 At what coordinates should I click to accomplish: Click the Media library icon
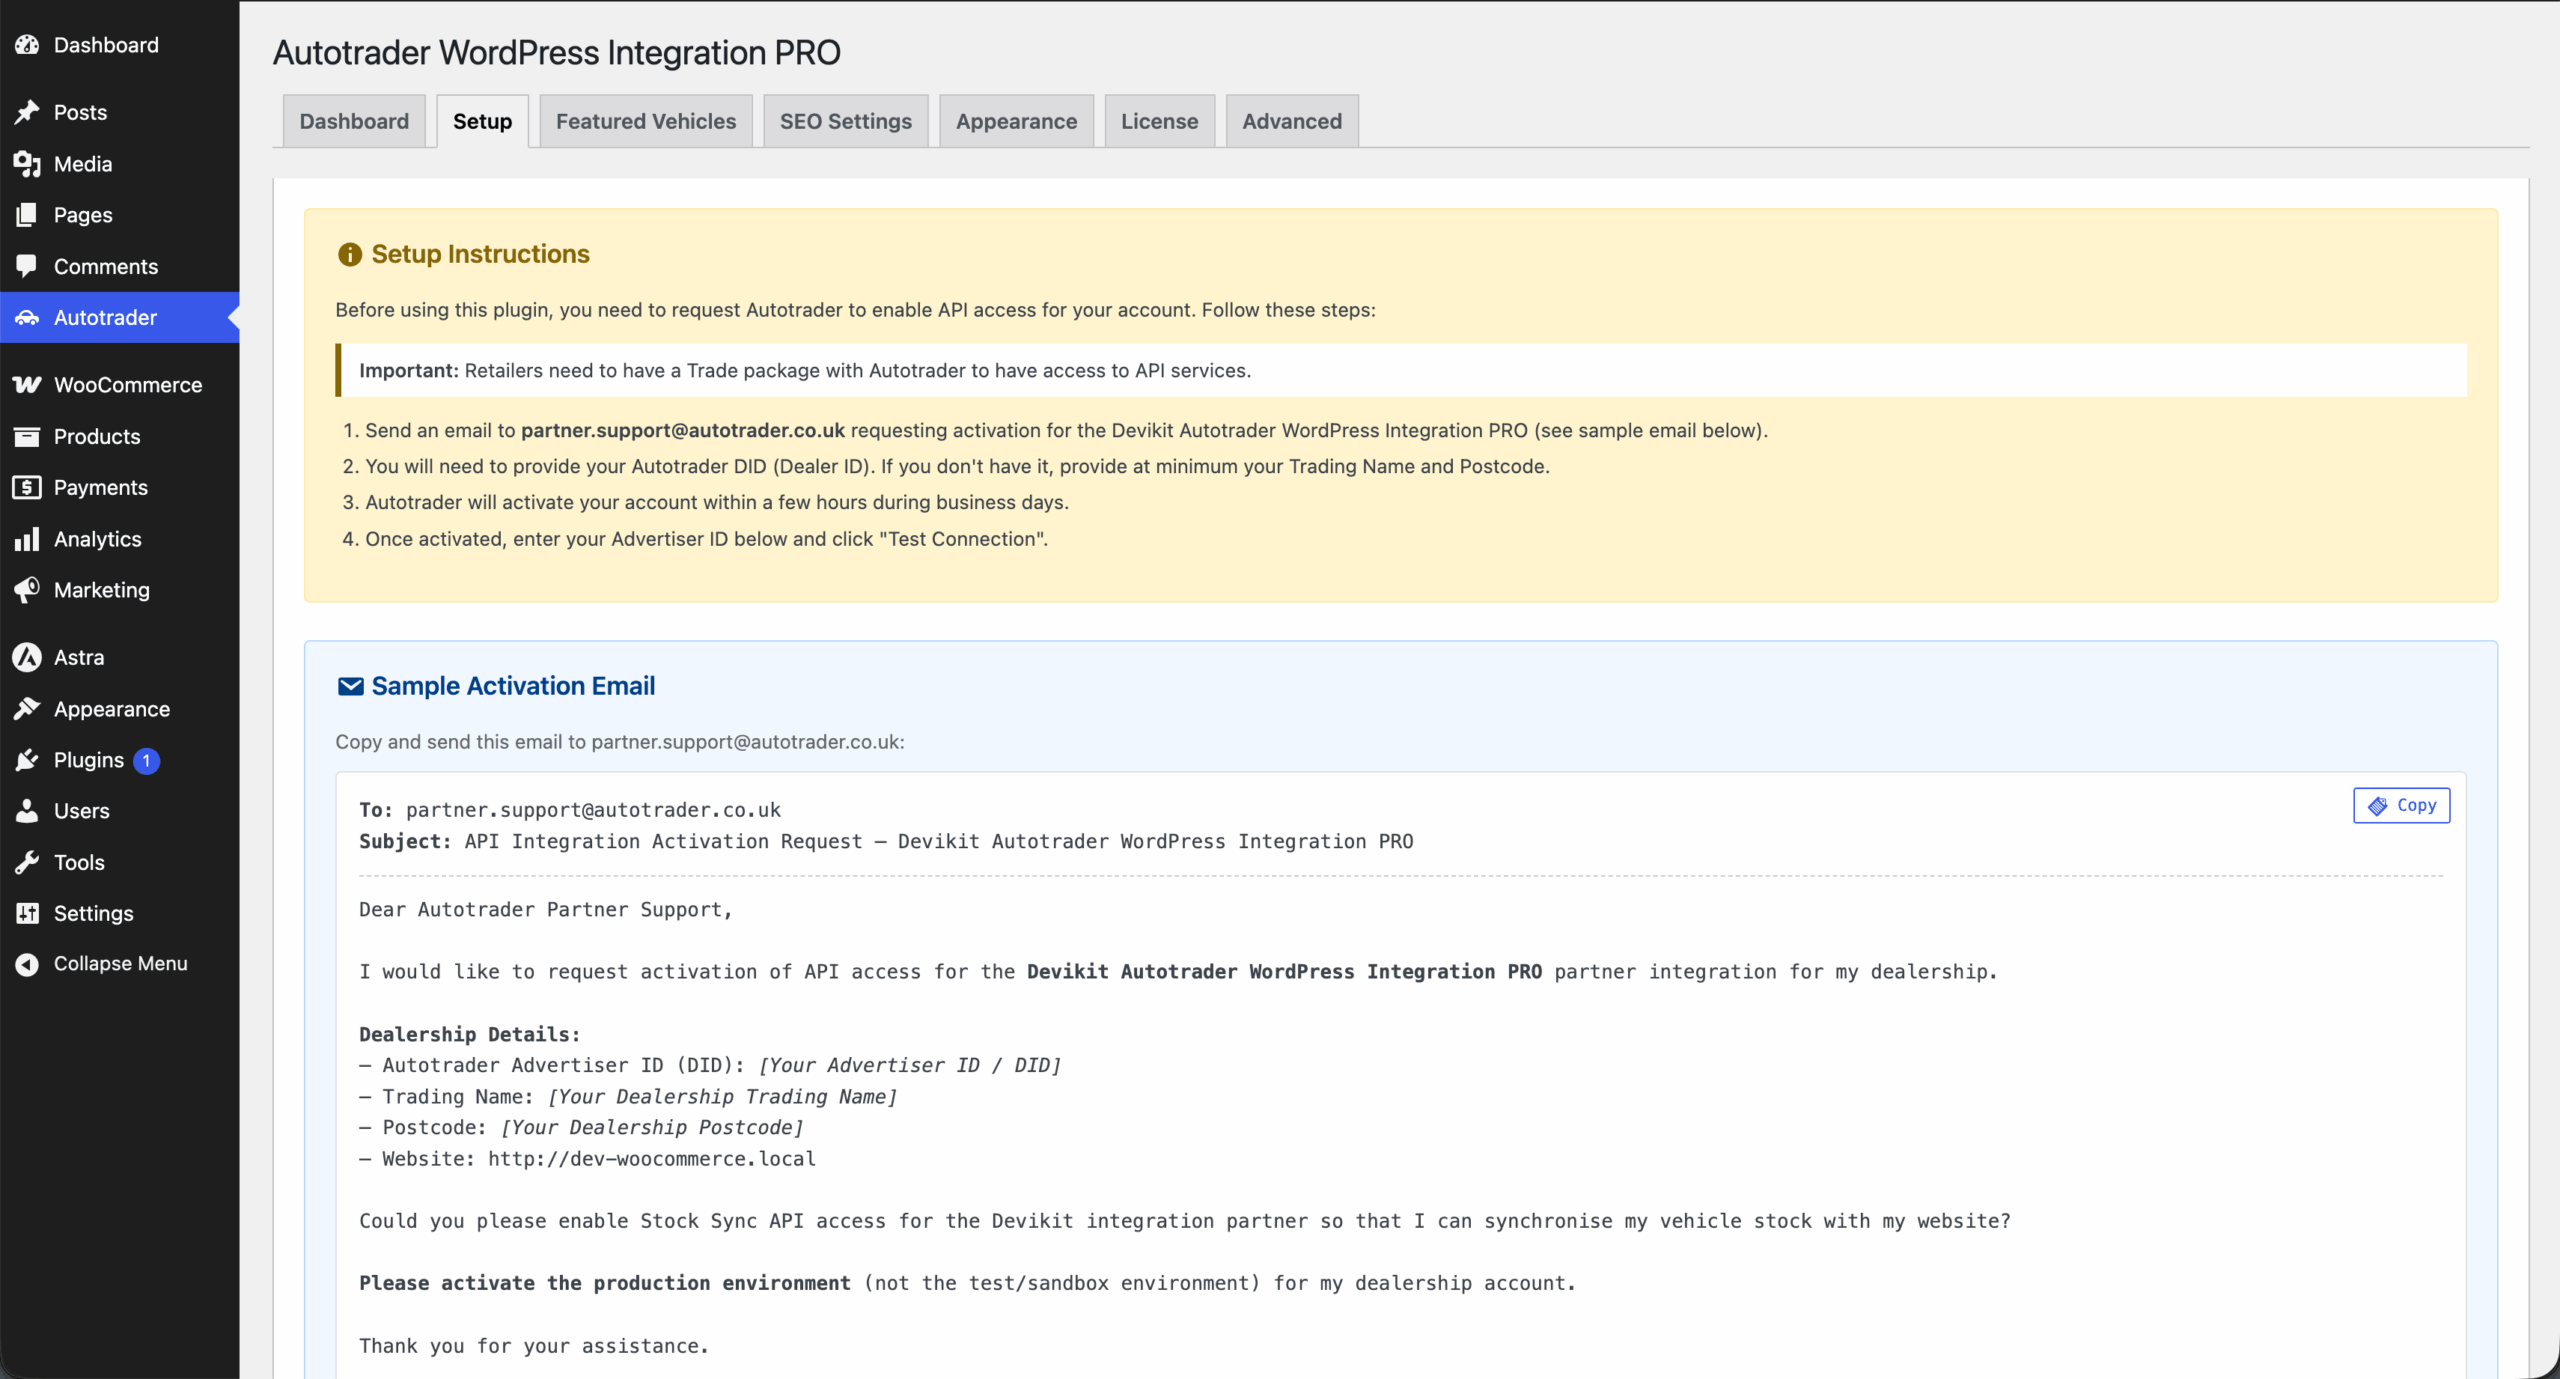click(x=27, y=164)
